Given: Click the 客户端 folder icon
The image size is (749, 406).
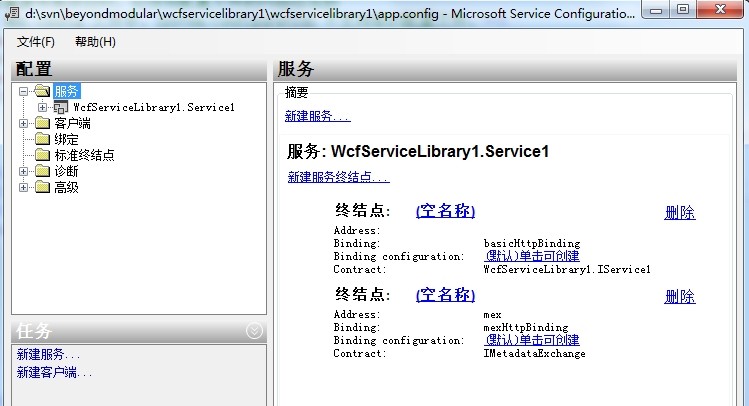Looking at the screenshot, I should click(x=43, y=123).
